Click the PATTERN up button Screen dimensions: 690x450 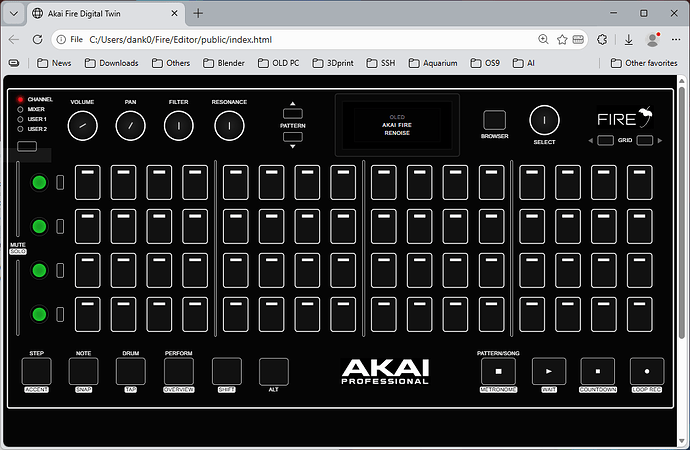tap(293, 114)
